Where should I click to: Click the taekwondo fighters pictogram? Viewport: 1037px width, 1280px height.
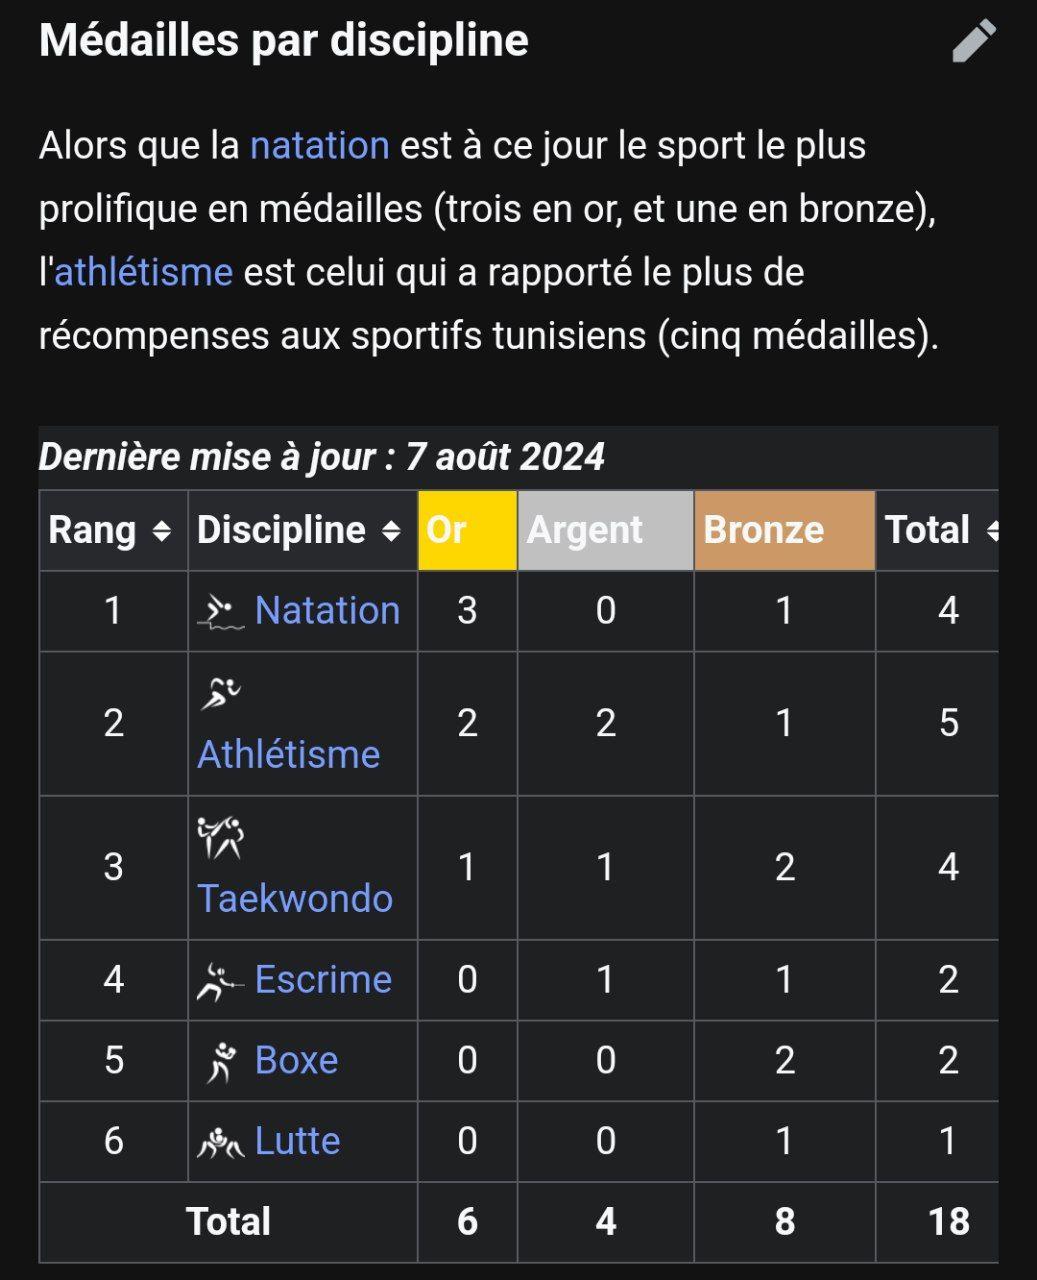(x=220, y=838)
